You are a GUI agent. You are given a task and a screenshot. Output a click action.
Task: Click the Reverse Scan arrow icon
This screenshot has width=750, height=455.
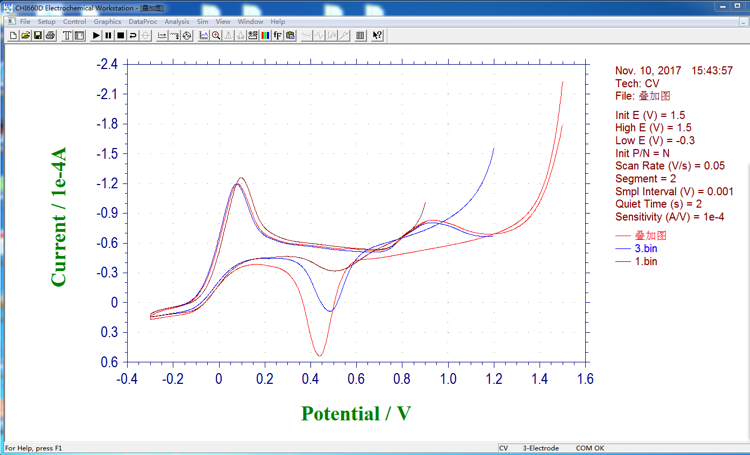coord(133,35)
